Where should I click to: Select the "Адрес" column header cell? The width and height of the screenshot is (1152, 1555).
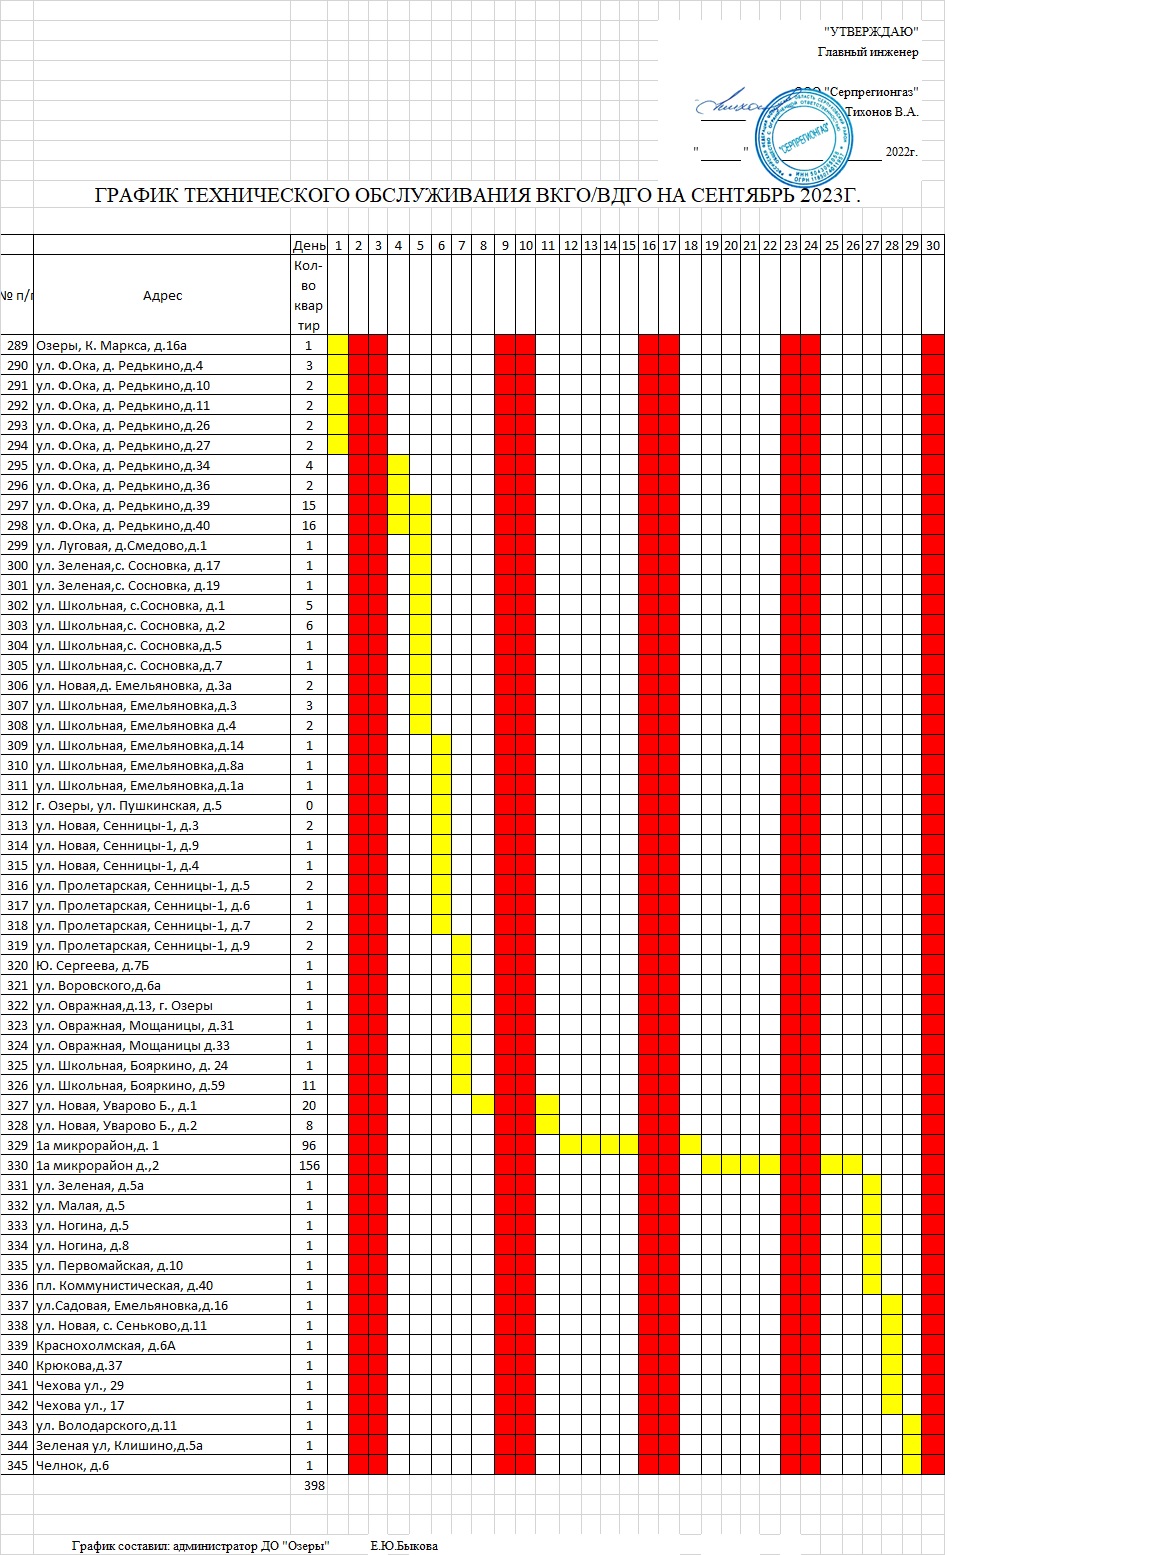click(x=163, y=295)
